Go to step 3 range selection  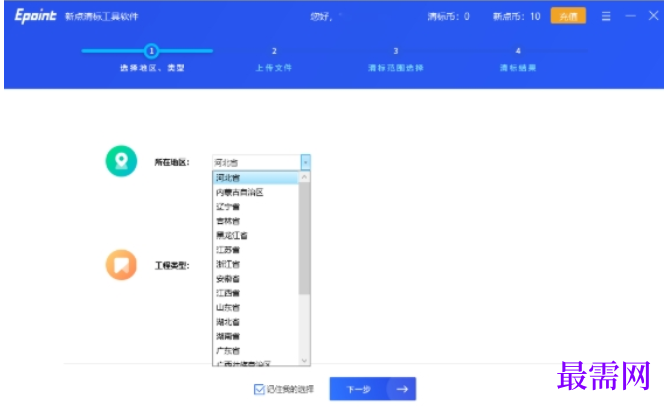coord(396,60)
